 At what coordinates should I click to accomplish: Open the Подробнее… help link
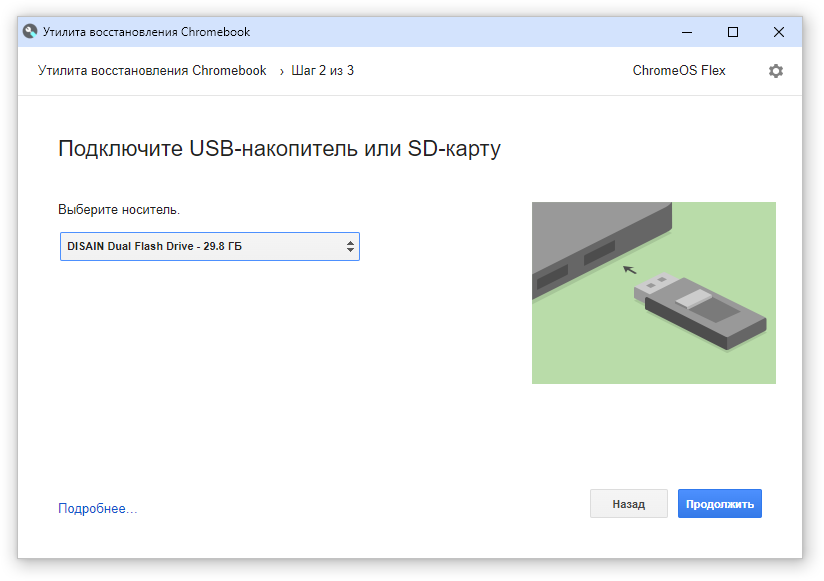click(x=98, y=509)
